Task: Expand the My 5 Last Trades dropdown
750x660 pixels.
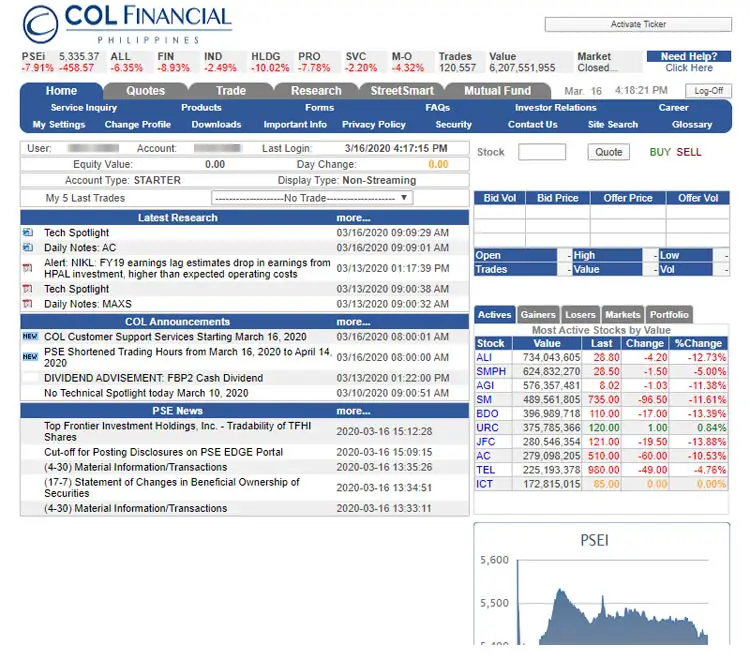Action: (x=312, y=198)
